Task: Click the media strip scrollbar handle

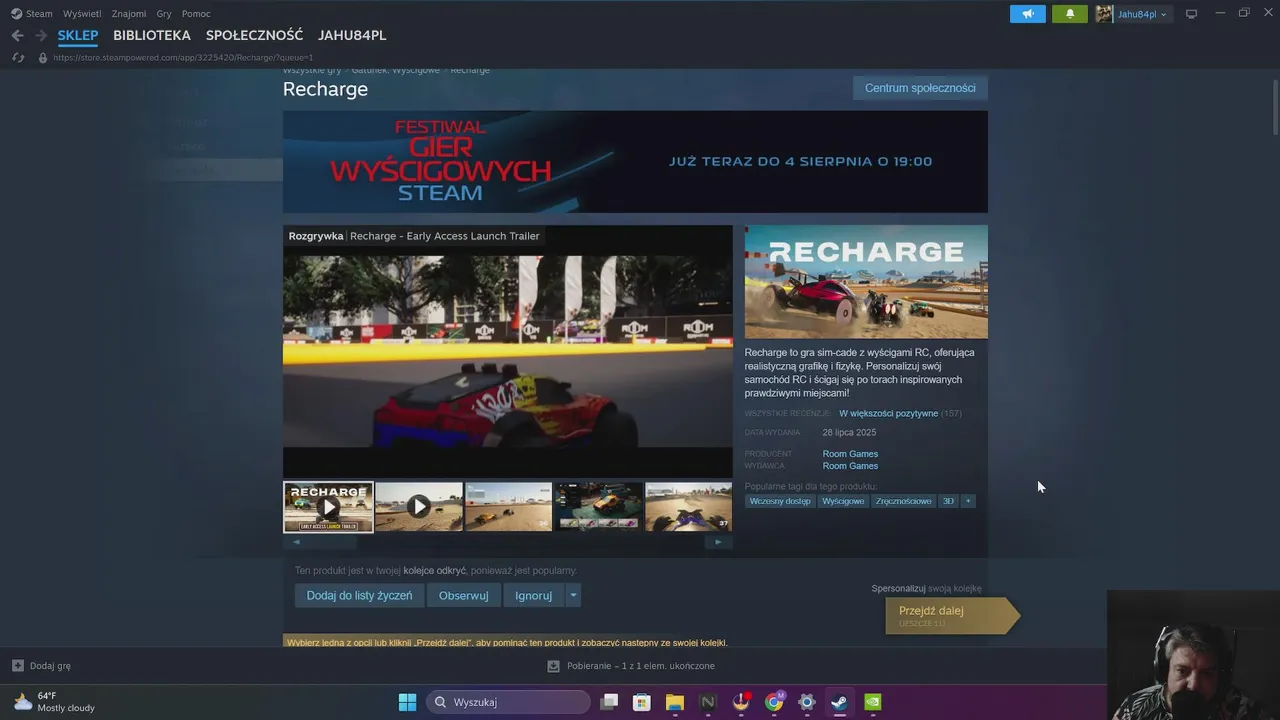Action: pyautogui.click(x=326, y=542)
